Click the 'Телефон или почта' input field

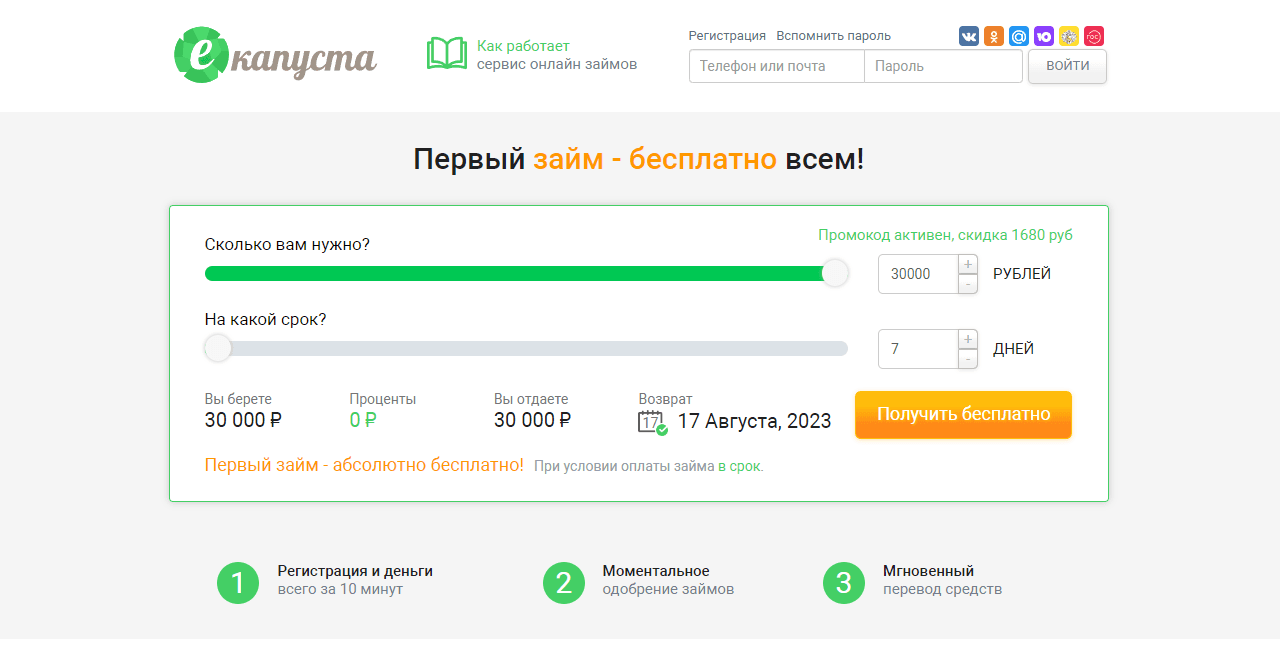[777, 66]
